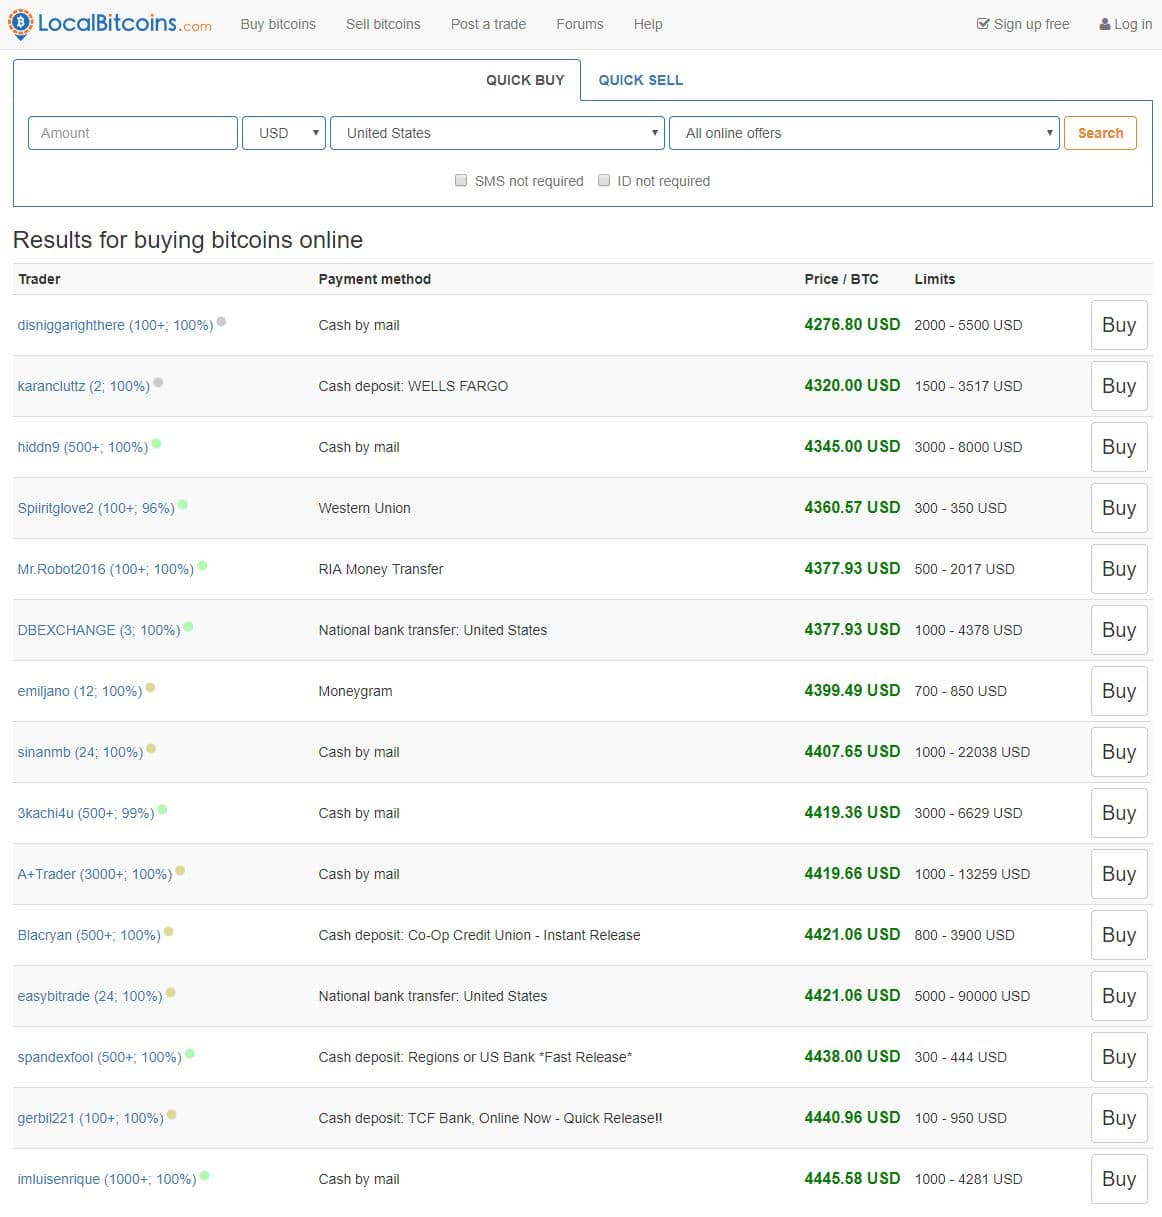Click Mr.Robot2016's green status dot
This screenshot has width=1162, height=1217.
coord(202,565)
